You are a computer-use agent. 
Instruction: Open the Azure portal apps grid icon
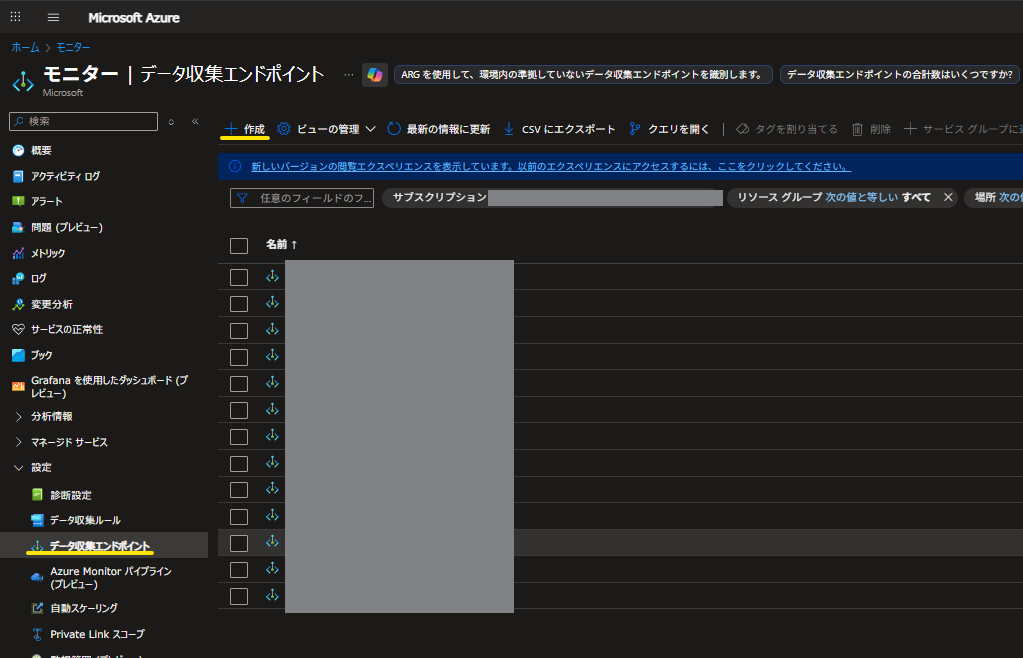[16, 17]
